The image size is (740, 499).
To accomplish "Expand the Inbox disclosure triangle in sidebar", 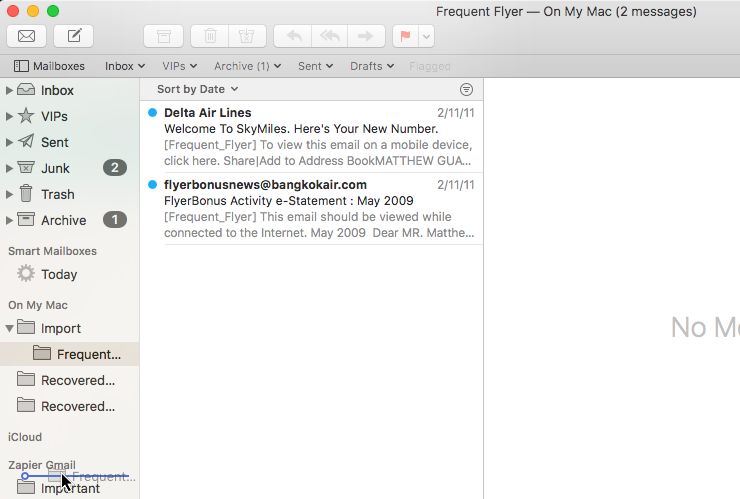I will tap(10, 90).
